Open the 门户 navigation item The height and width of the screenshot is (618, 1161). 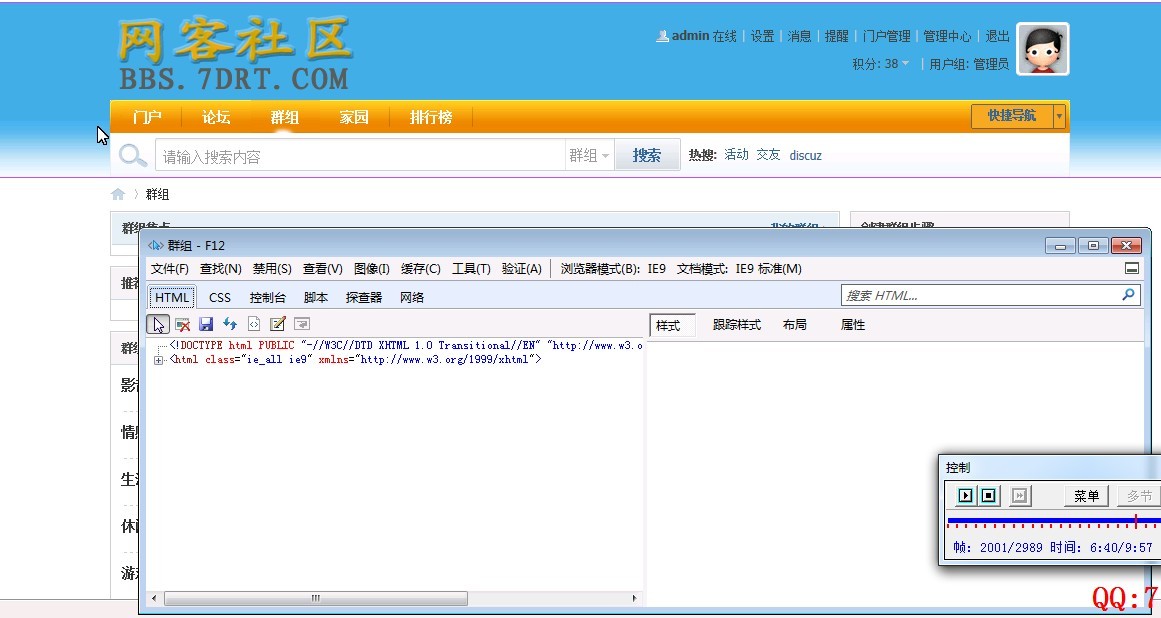pyautogui.click(x=147, y=117)
